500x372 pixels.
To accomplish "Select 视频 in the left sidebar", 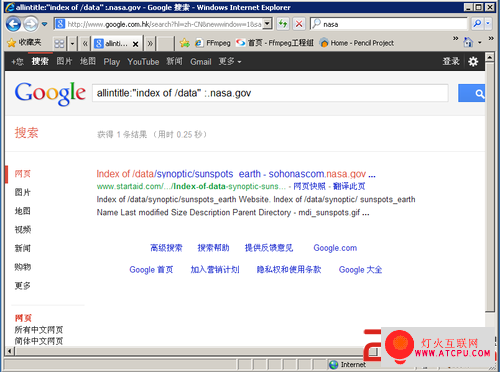I will click(x=23, y=229).
